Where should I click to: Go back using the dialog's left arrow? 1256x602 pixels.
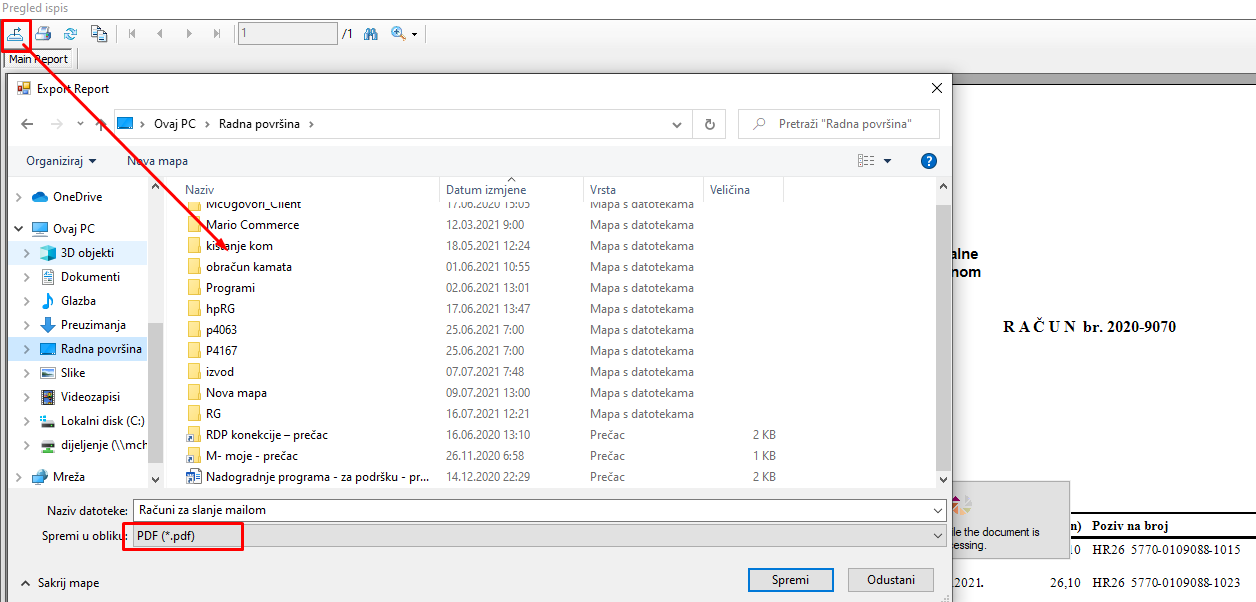point(27,124)
